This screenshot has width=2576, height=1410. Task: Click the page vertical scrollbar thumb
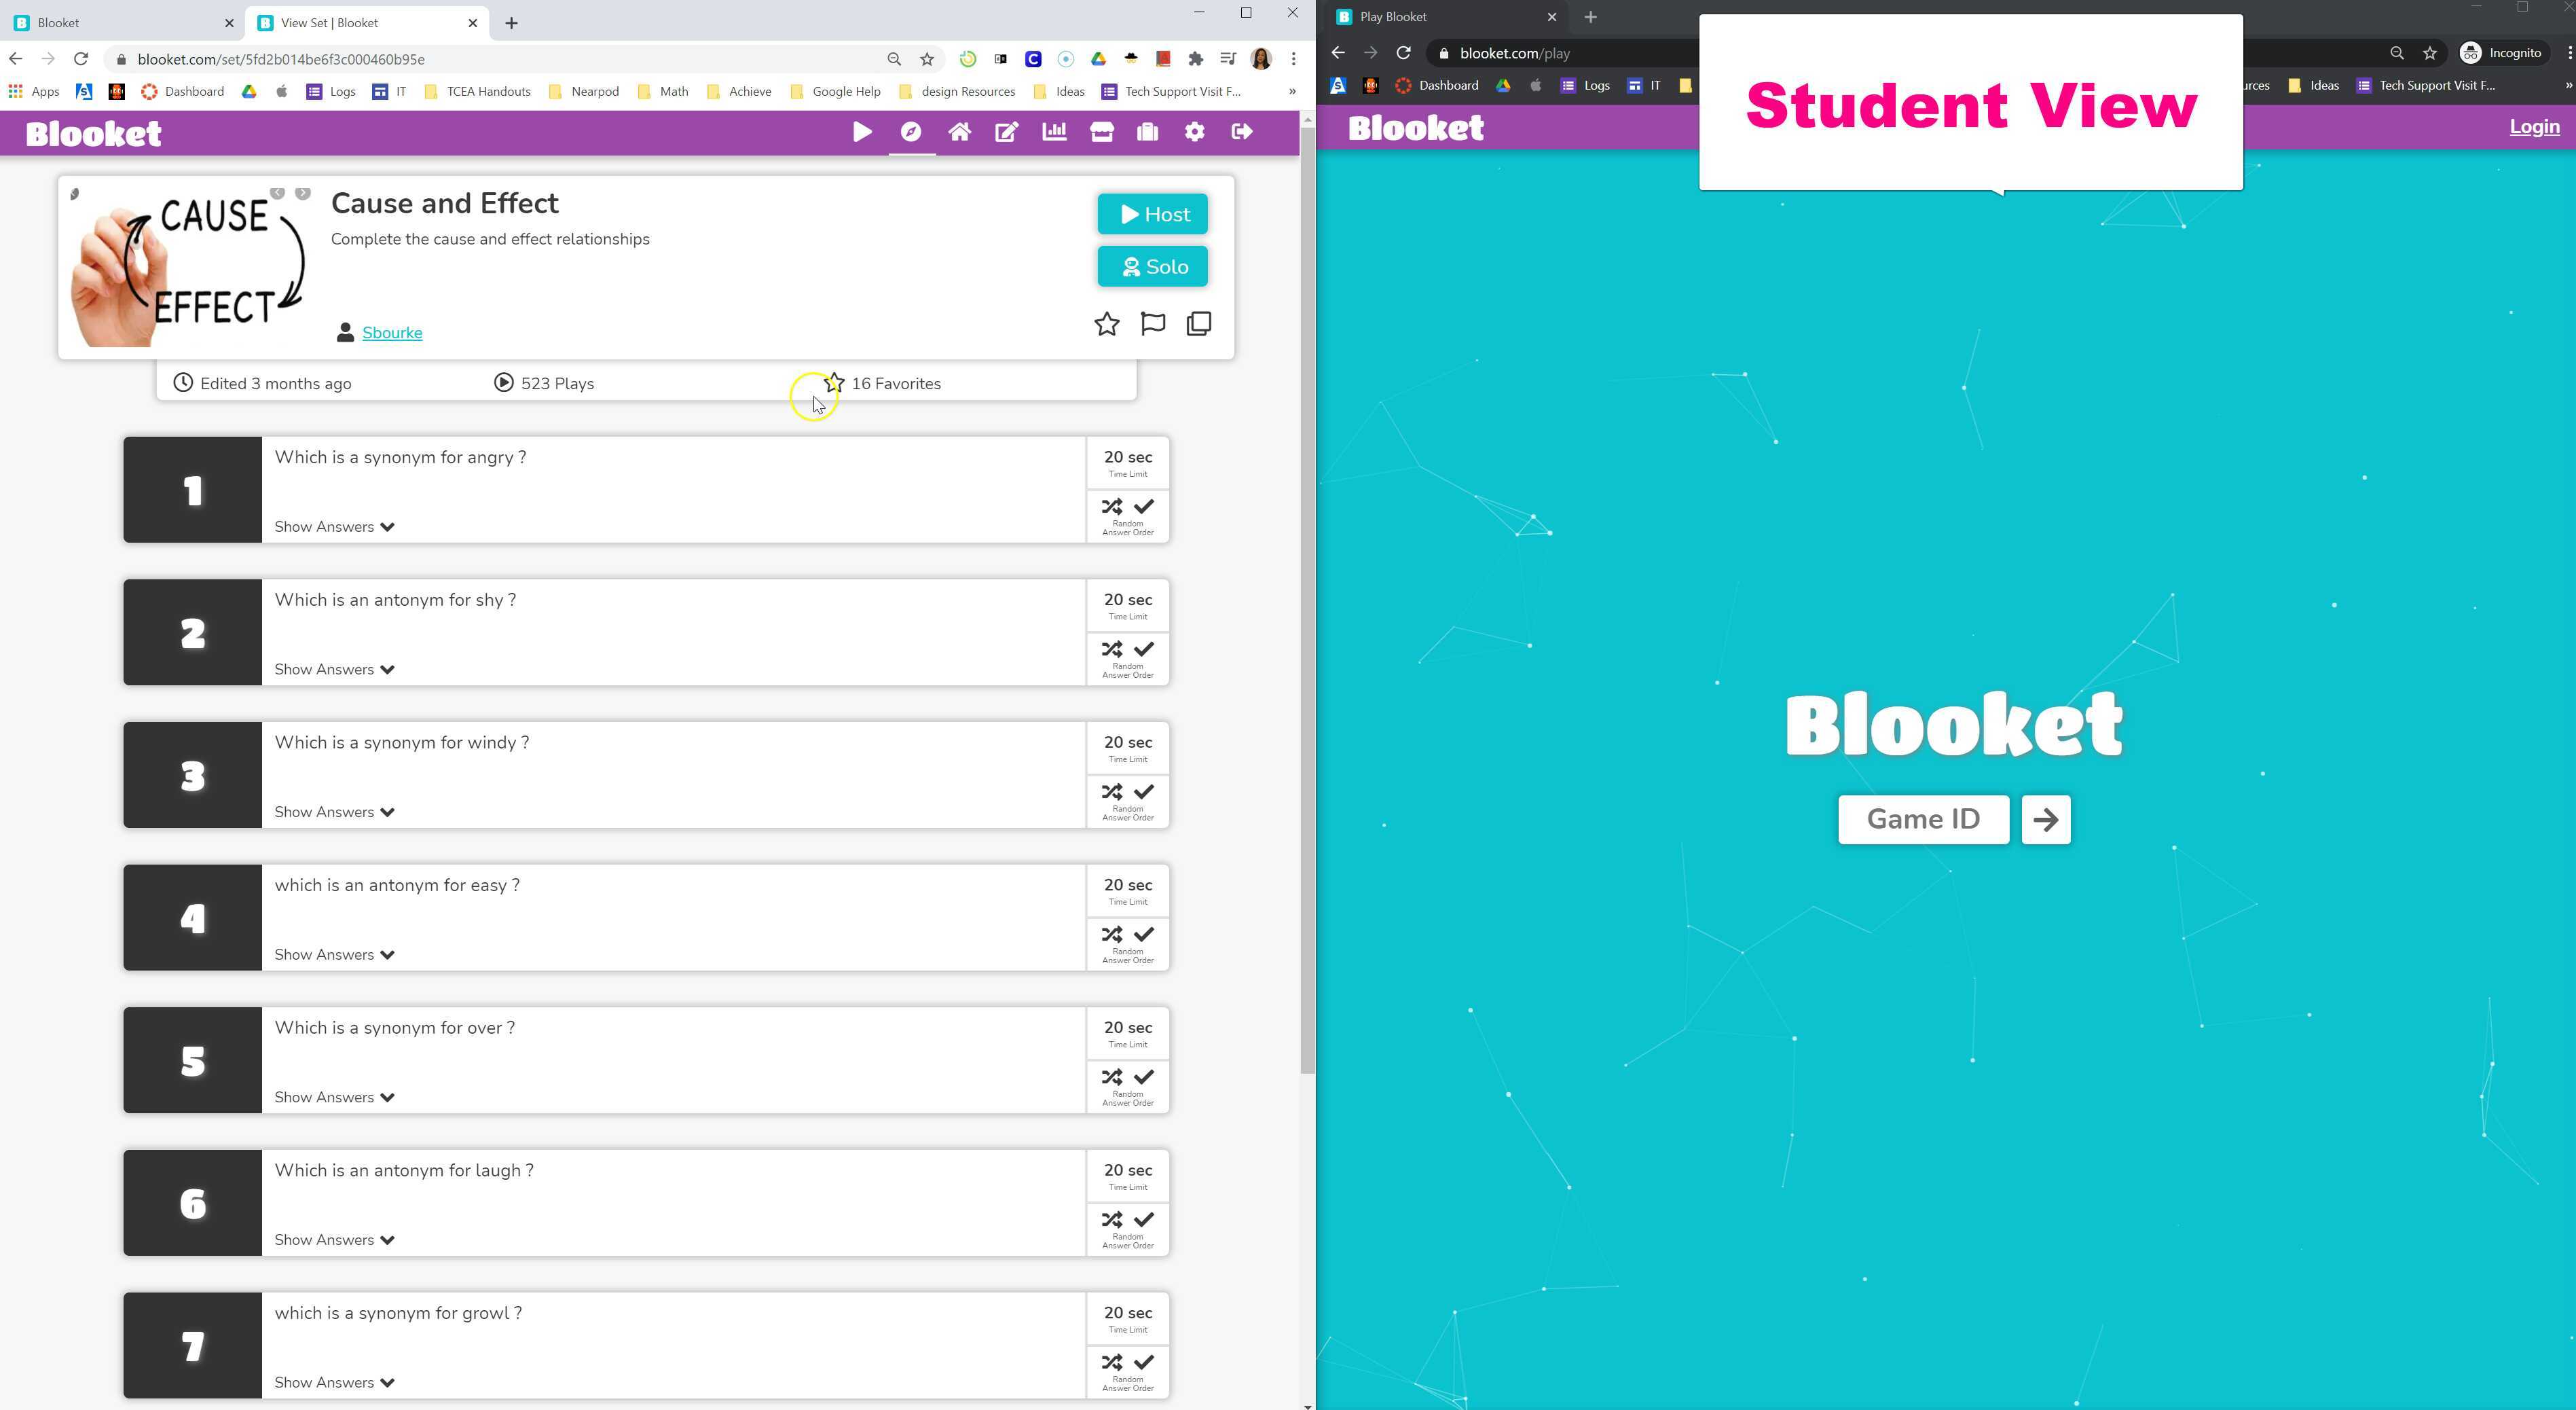1307,600
